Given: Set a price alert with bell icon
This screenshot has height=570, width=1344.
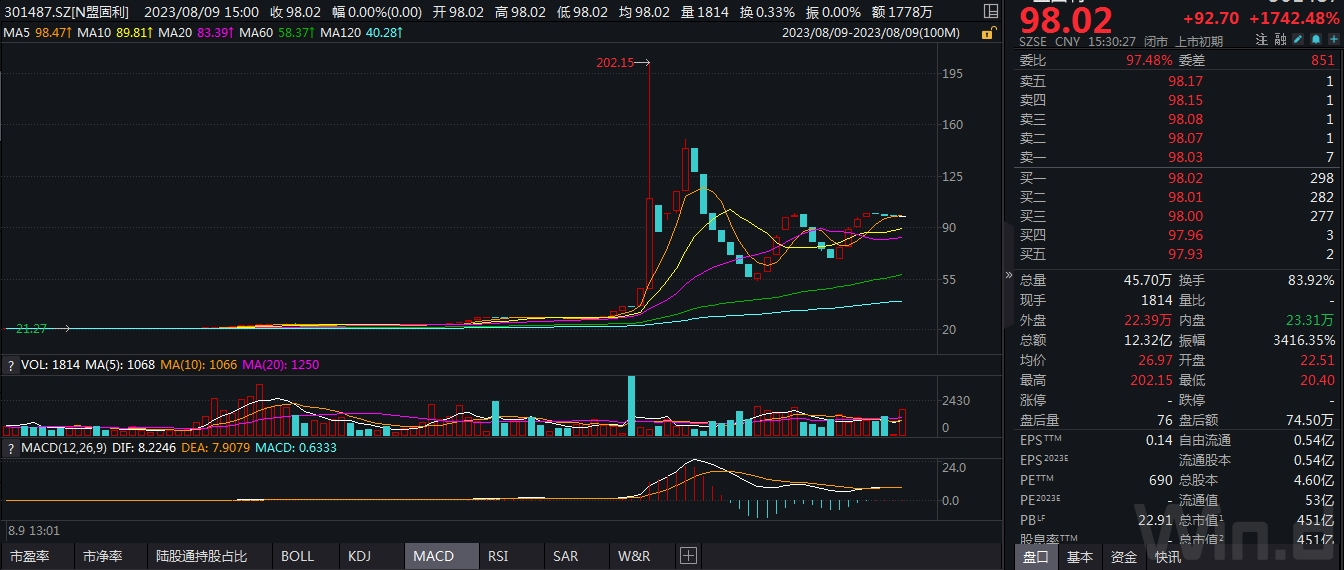Looking at the screenshot, I should click(1314, 40).
